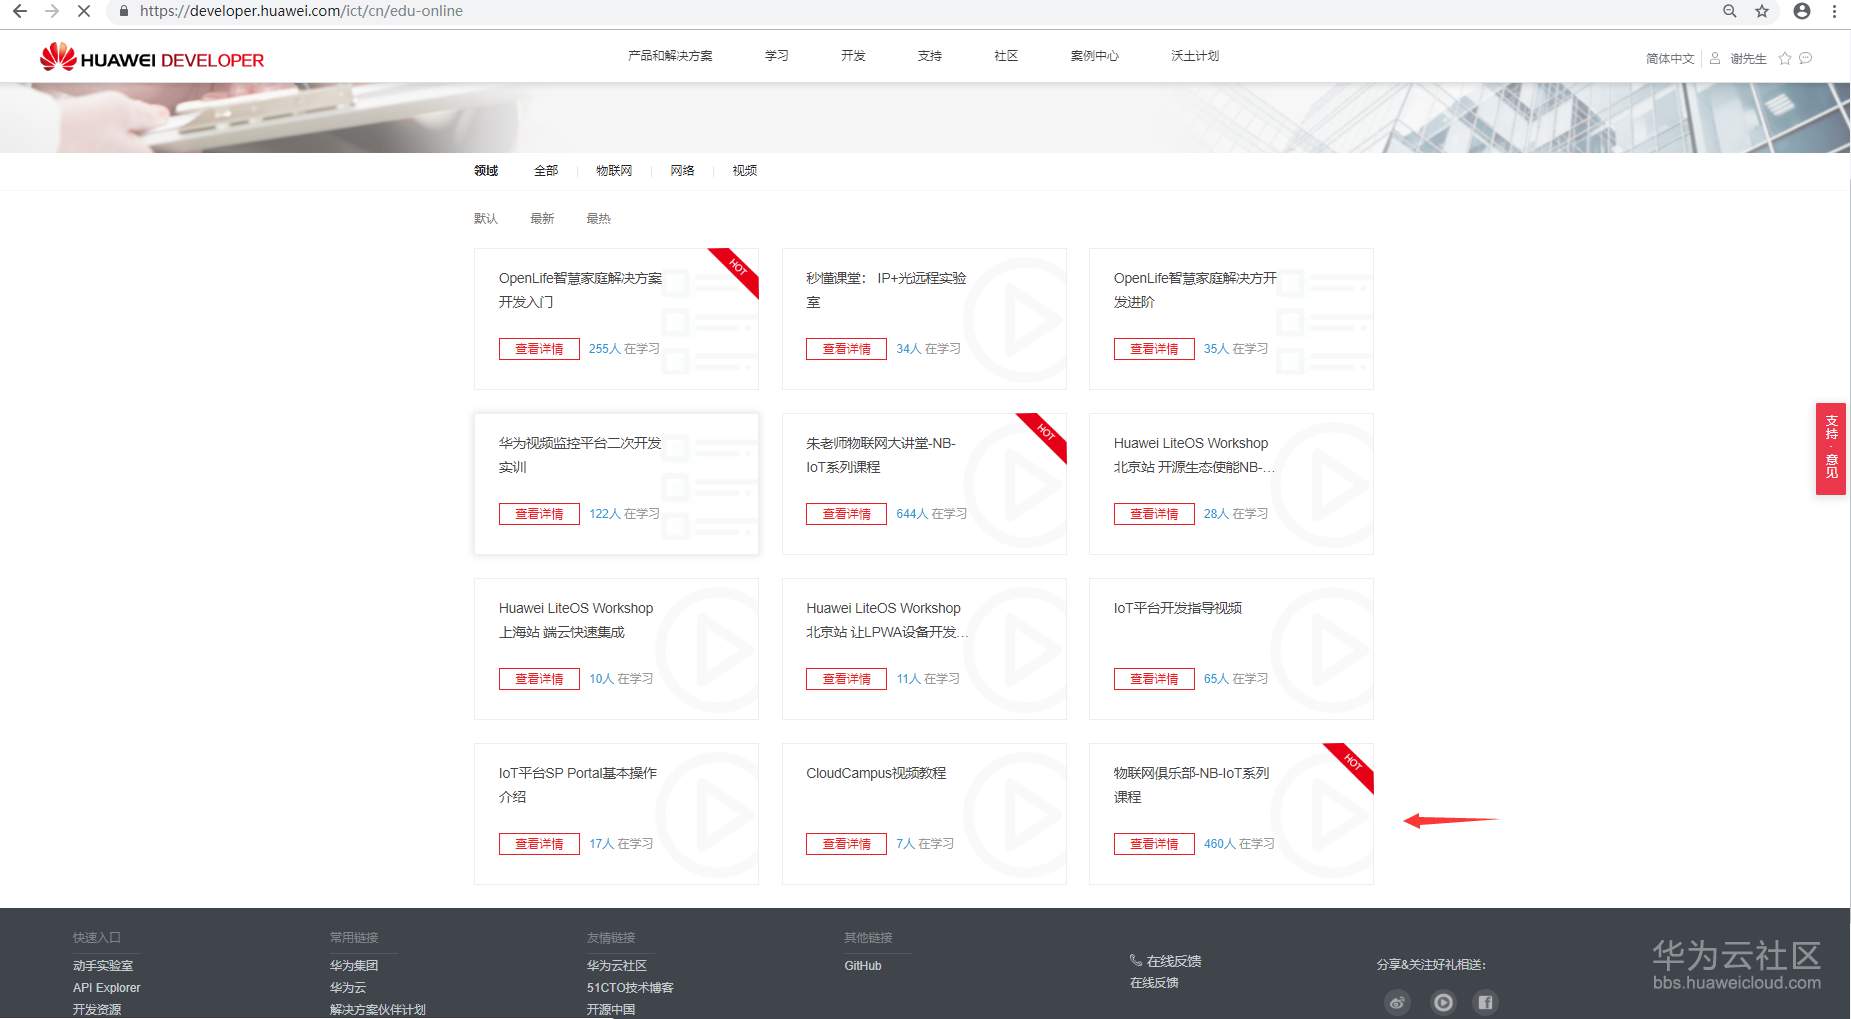Open the Facebook icon in footer
This screenshot has width=1851, height=1019.
tap(1486, 1002)
